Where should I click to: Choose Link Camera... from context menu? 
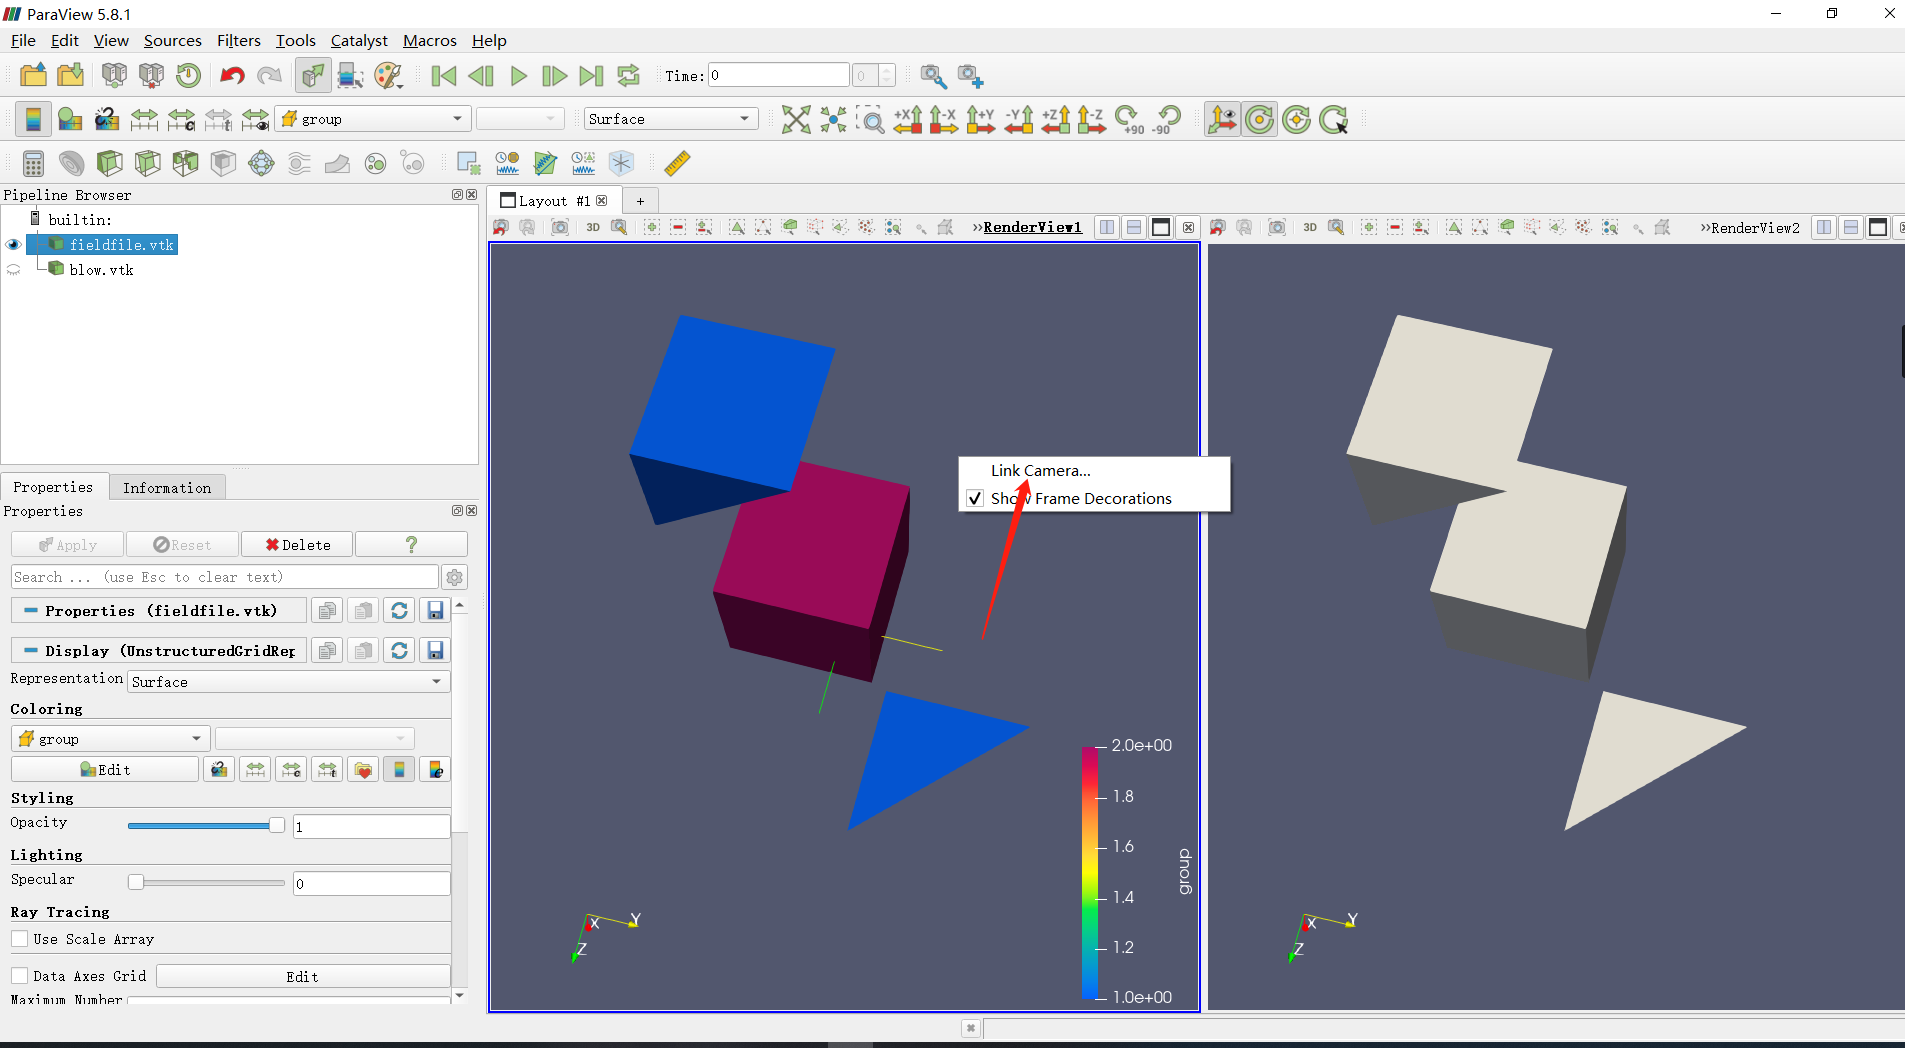click(x=1041, y=471)
